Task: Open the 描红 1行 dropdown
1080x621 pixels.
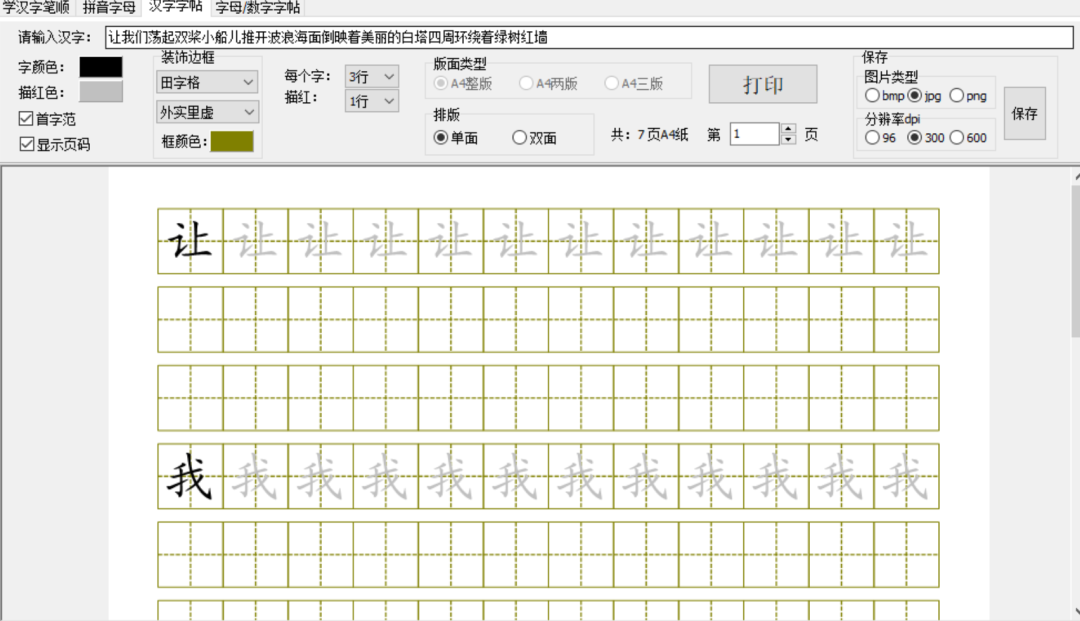Action: point(371,101)
